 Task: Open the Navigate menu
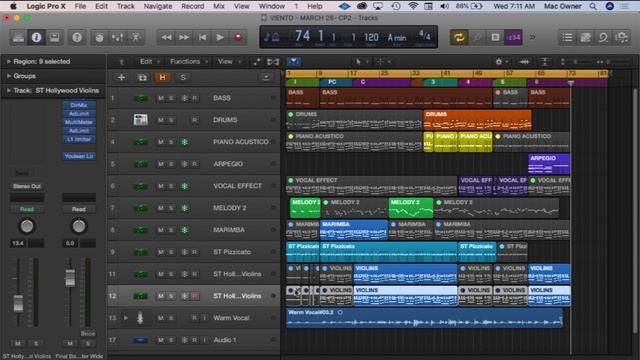(158, 6)
